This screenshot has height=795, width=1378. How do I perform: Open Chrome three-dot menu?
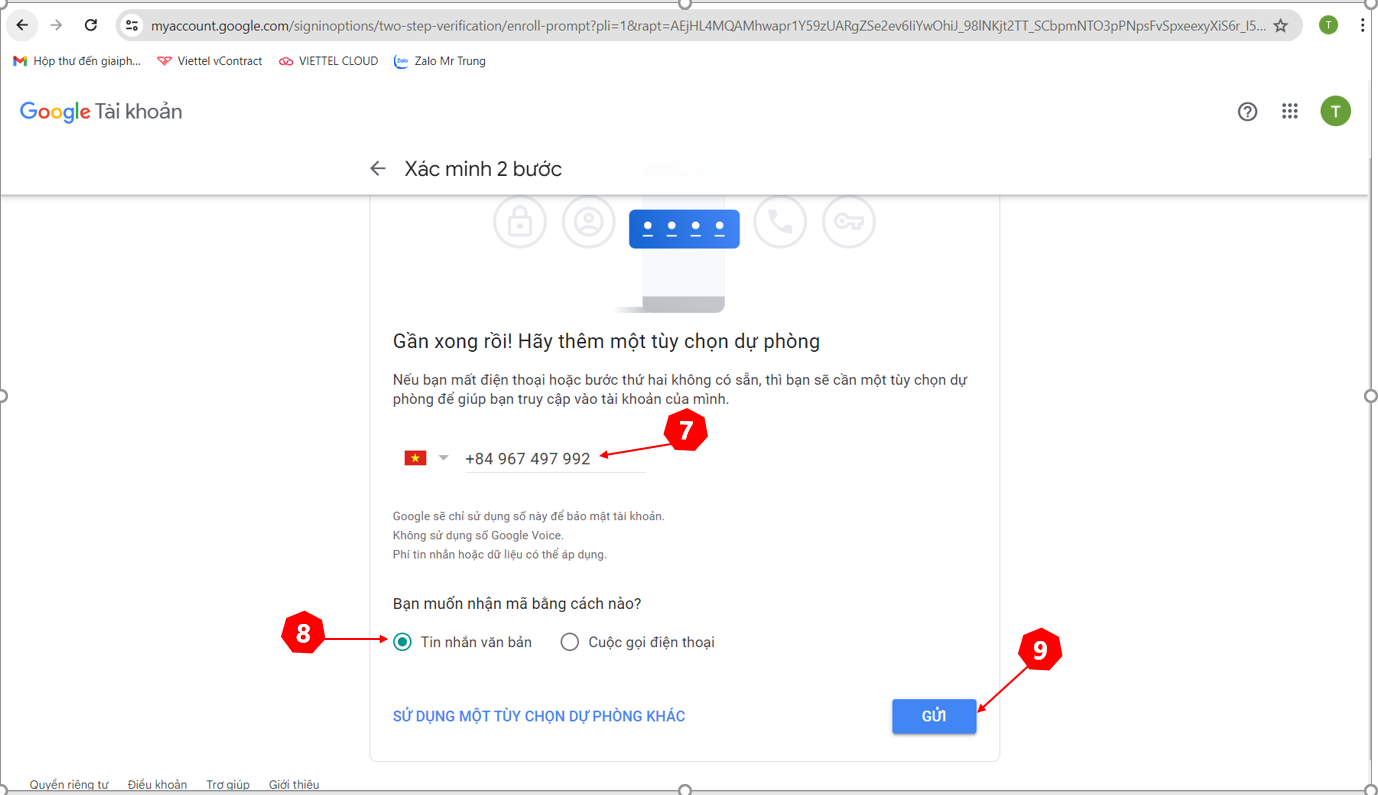coord(1362,25)
